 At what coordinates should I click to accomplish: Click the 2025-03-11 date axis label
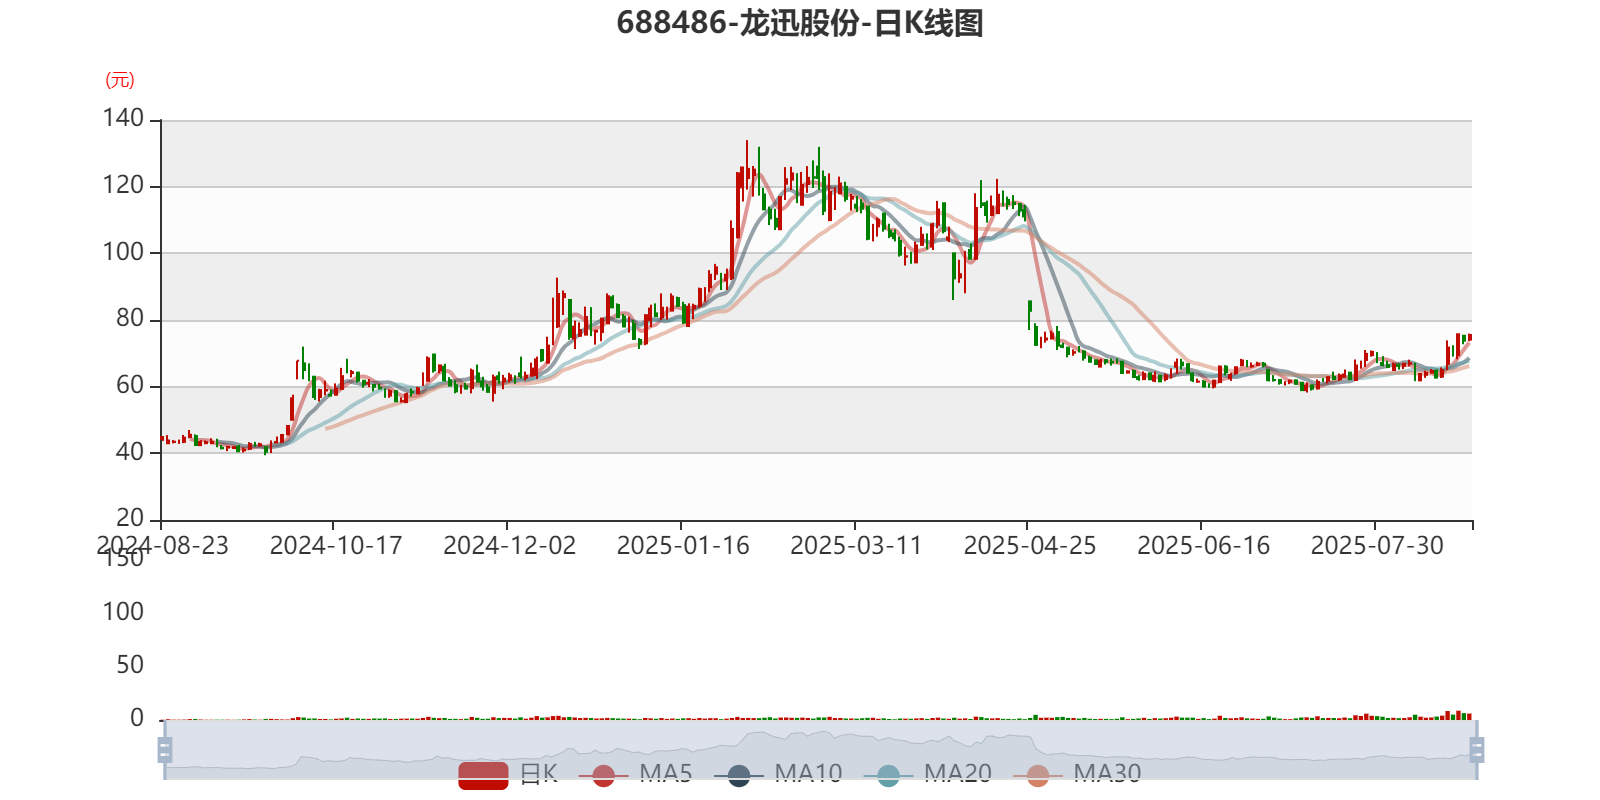(x=856, y=546)
